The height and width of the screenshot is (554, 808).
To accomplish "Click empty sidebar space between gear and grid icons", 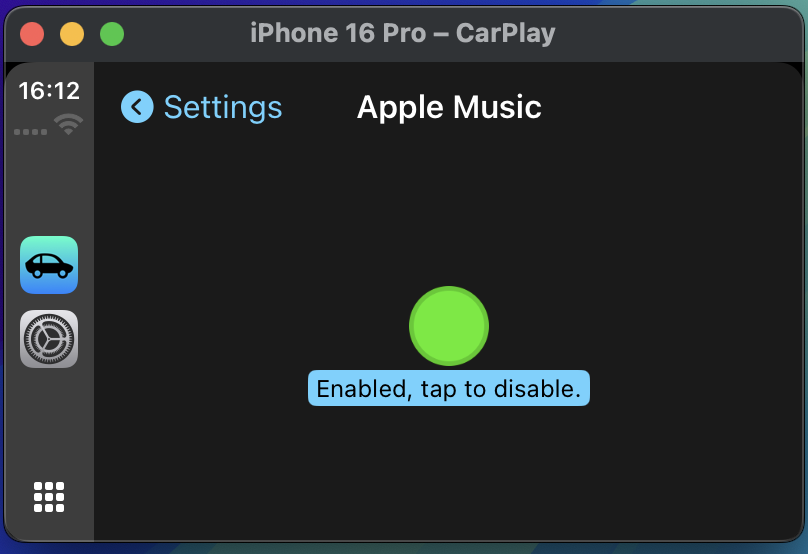I will [49, 425].
